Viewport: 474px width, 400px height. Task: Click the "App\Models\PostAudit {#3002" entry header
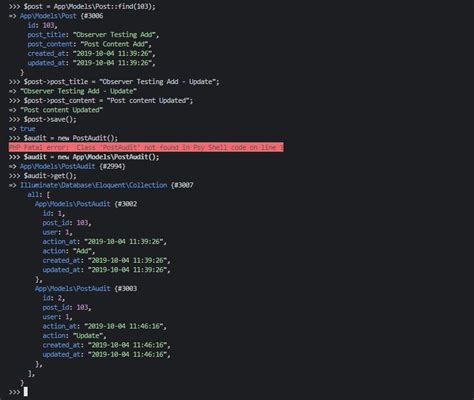(x=86, y=204)
